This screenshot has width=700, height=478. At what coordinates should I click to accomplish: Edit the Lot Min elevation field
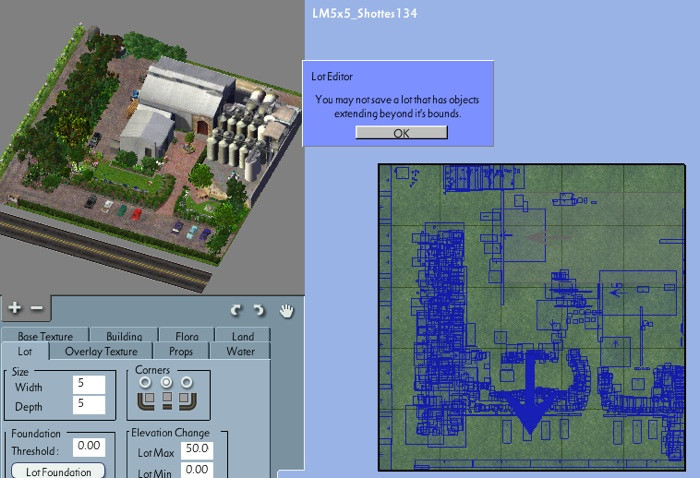click(197, 470)
